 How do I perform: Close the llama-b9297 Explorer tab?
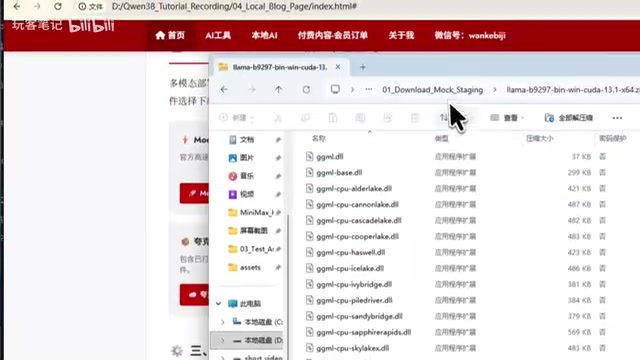(x=338, y=67)
